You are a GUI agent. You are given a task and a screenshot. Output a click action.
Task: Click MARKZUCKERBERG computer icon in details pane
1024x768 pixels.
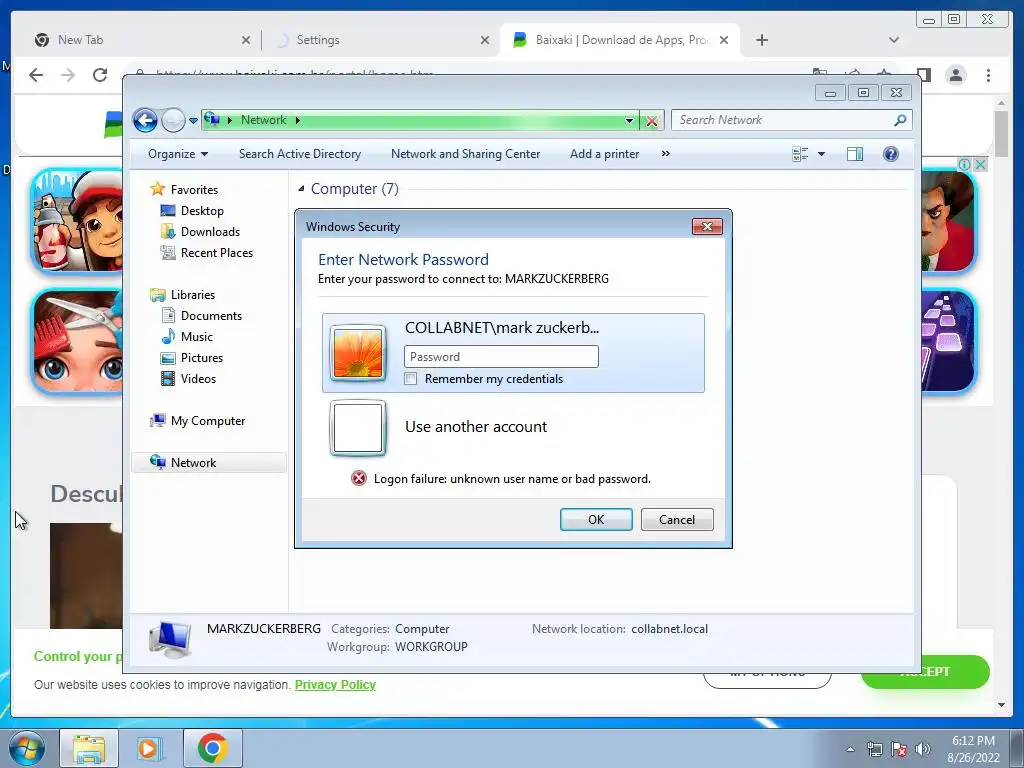point(169,638)
